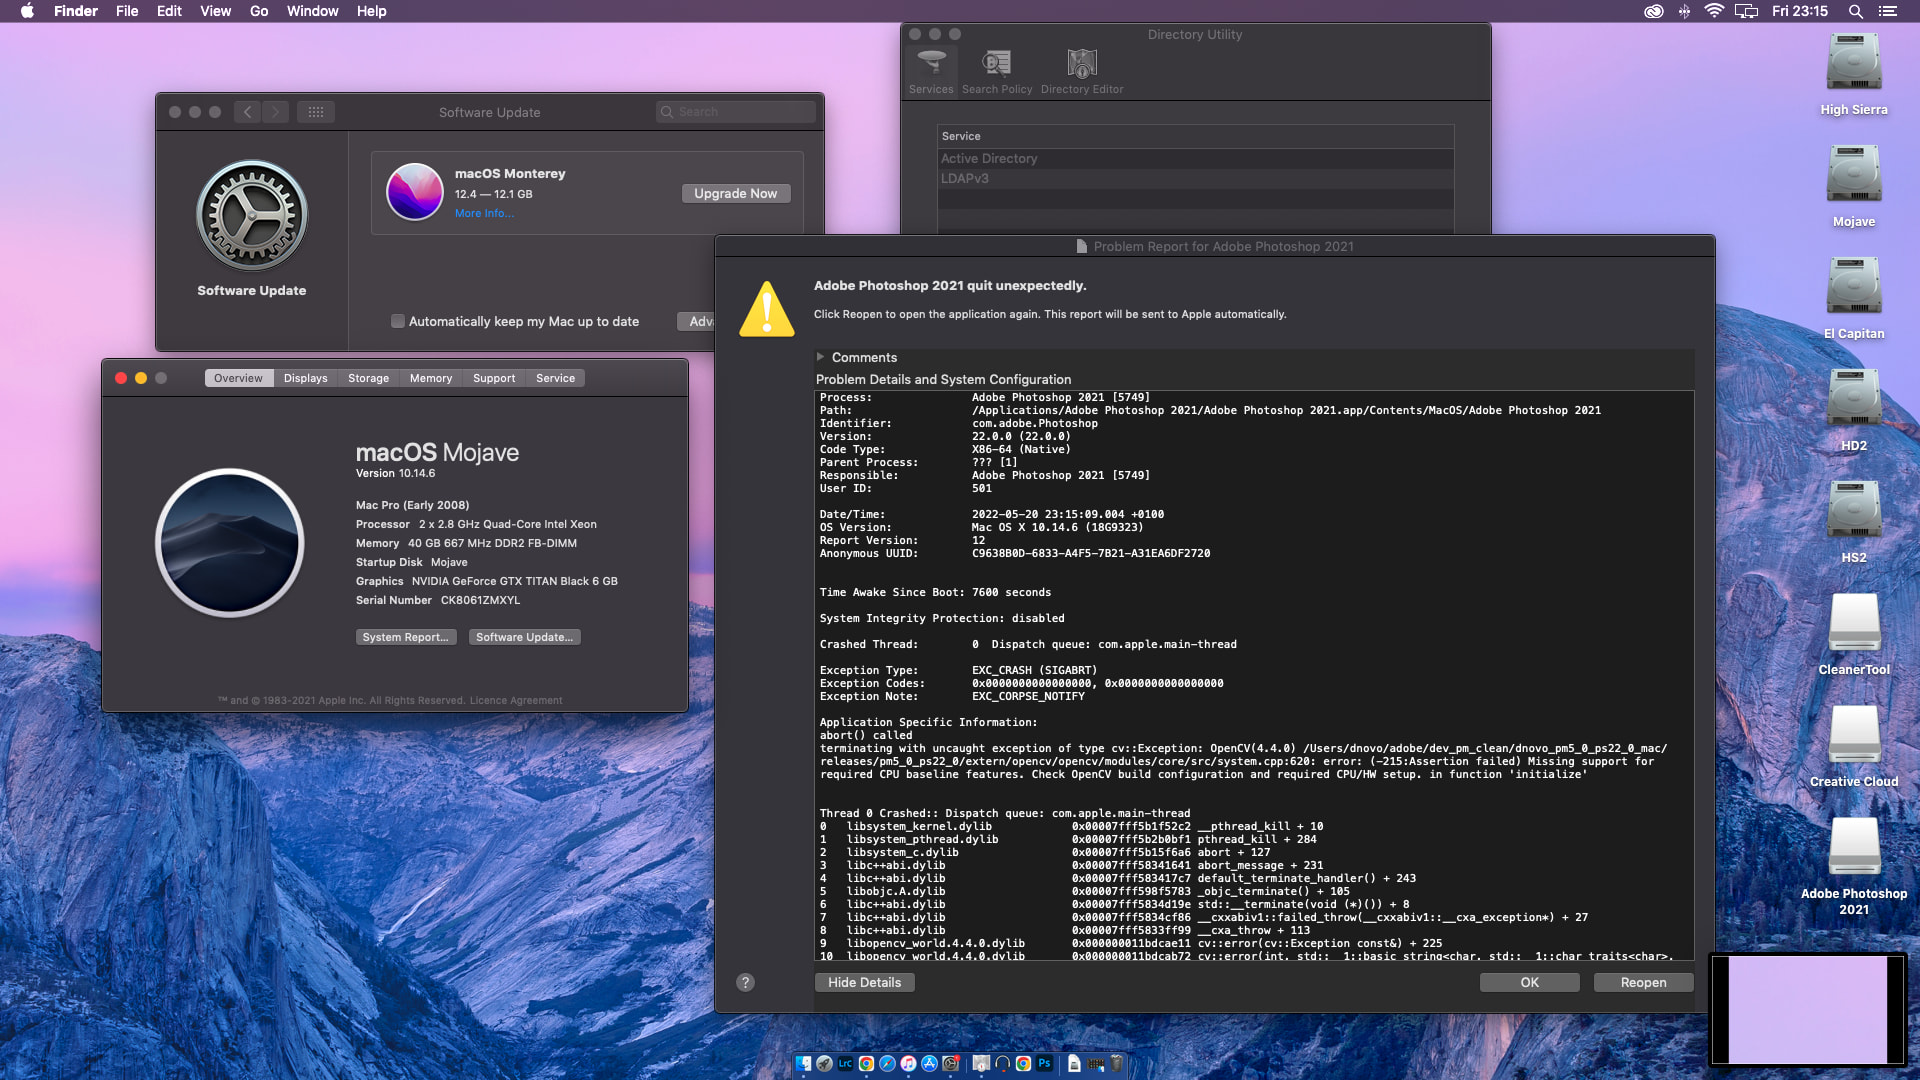1920x1080 pixels.
Task: Select the Adobe Photoshop 2021 disk image
Action: coord(1854,867)
